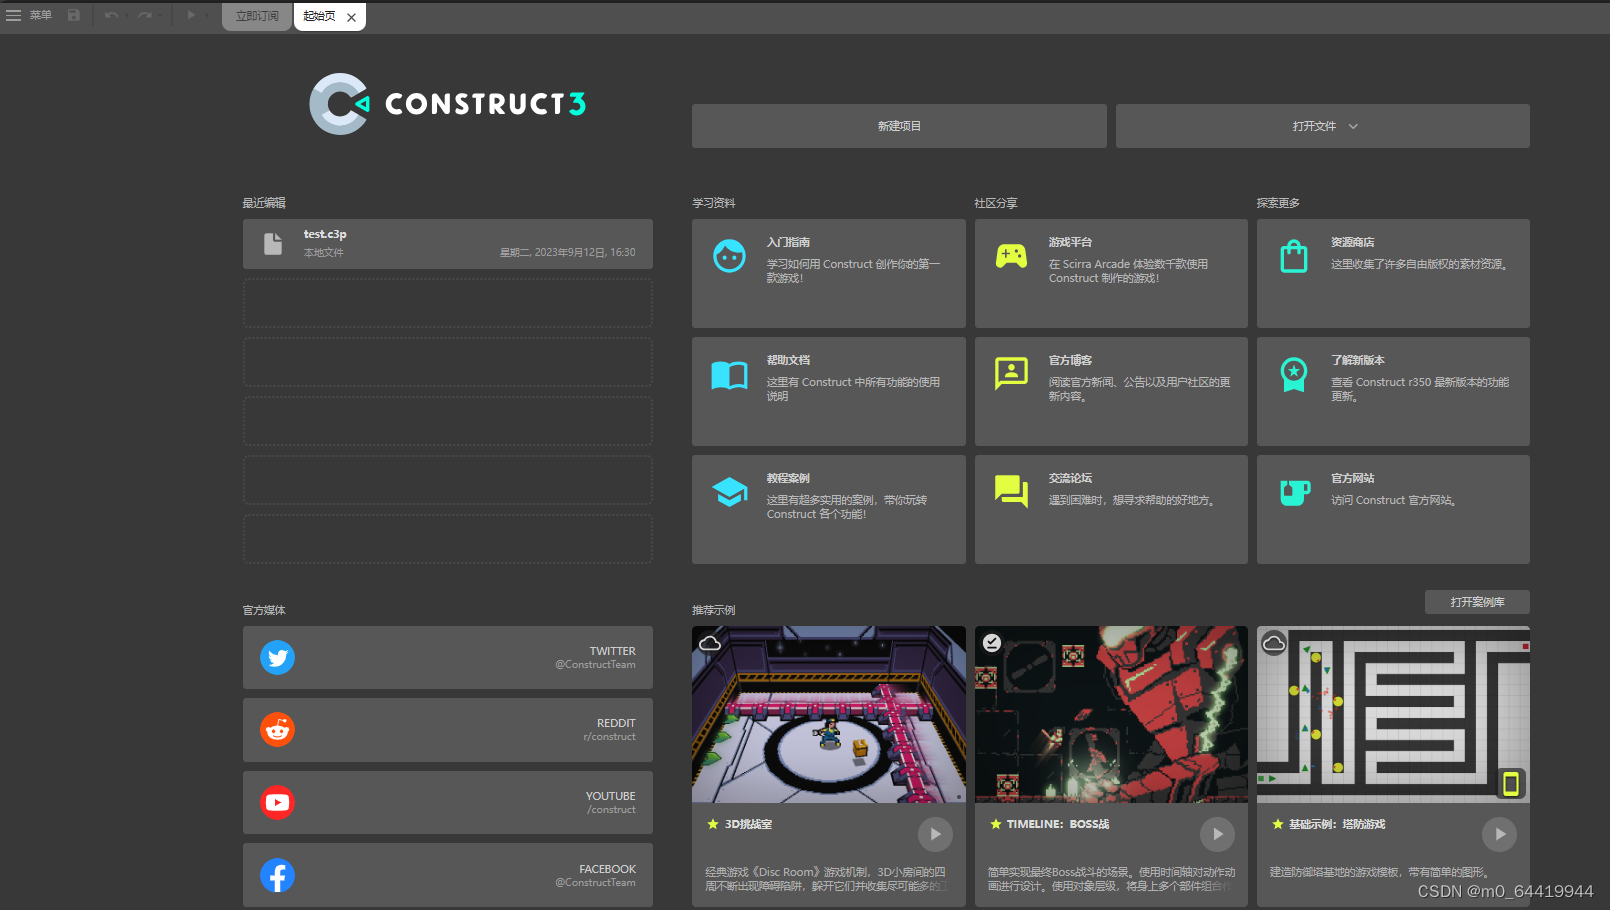
Task: Expand the preview options dropdown arrow
Action: click(206, 16)
